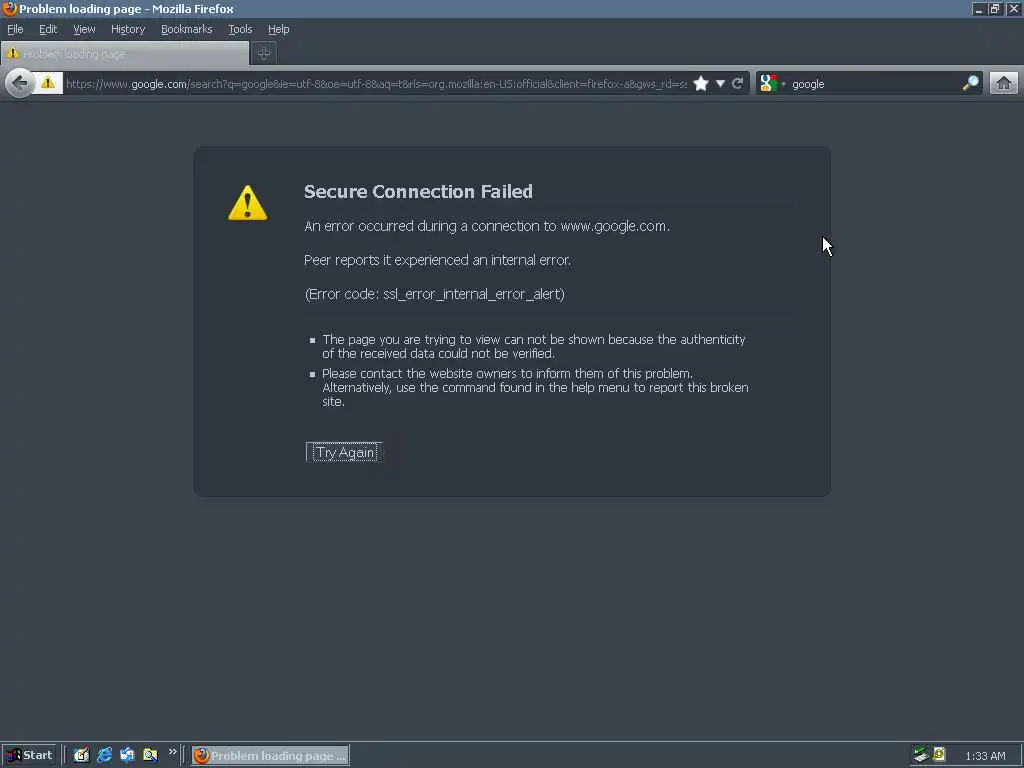Restore down the Firefox window
The width and height of the screenshot is (1024, 768).
click(x=995, y=9)
